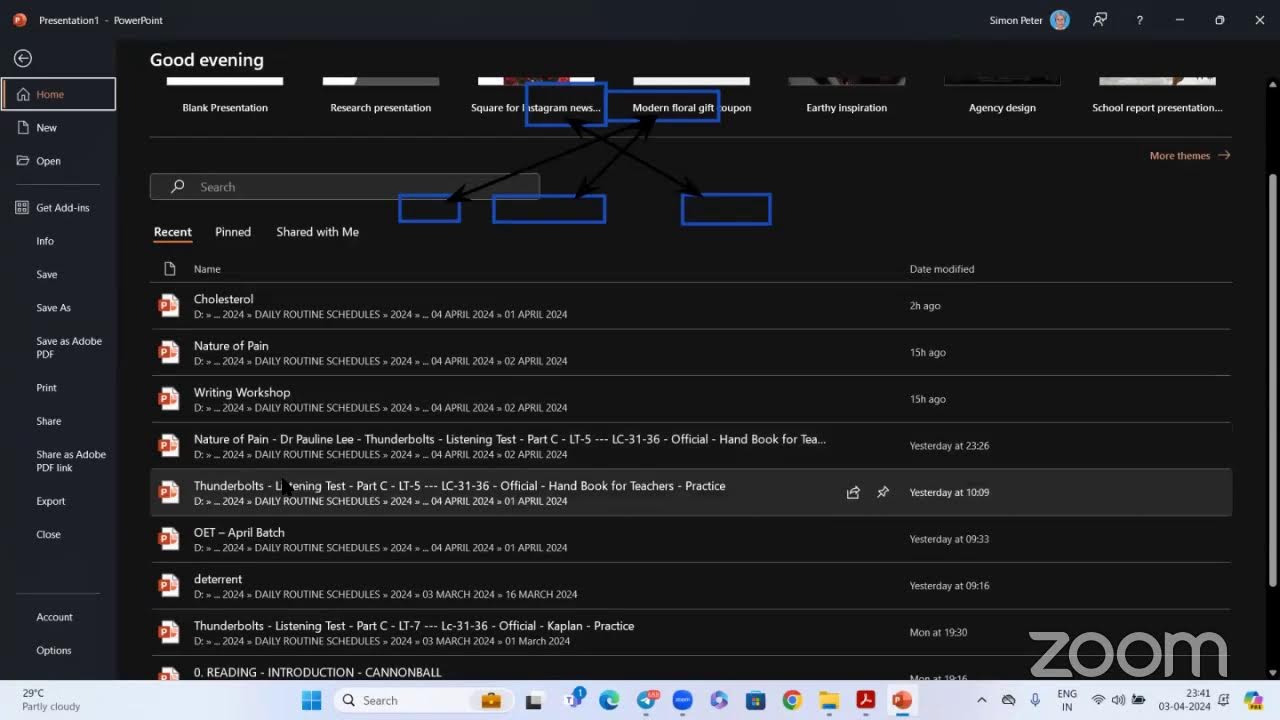Switch to the Shared with Me tab
This screenshot has height=720, width=1280.
(317, 232)
